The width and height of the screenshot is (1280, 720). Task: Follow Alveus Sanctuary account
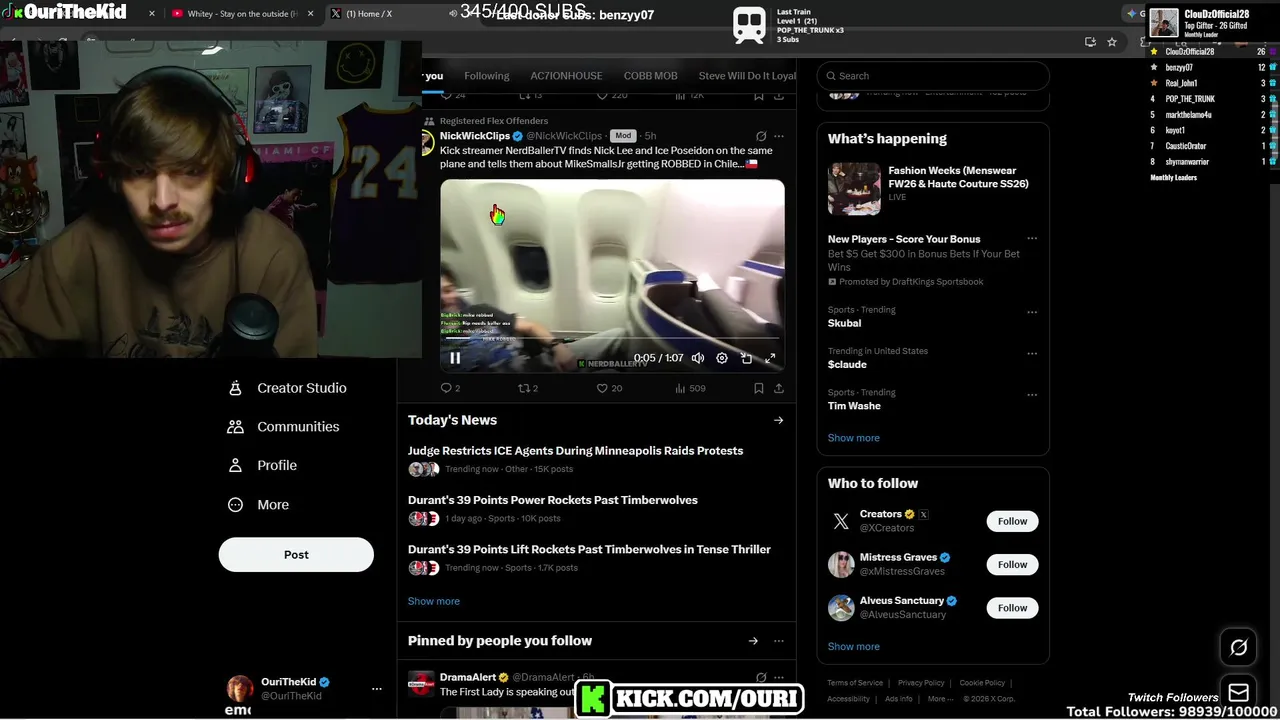tap(1012, 608)
